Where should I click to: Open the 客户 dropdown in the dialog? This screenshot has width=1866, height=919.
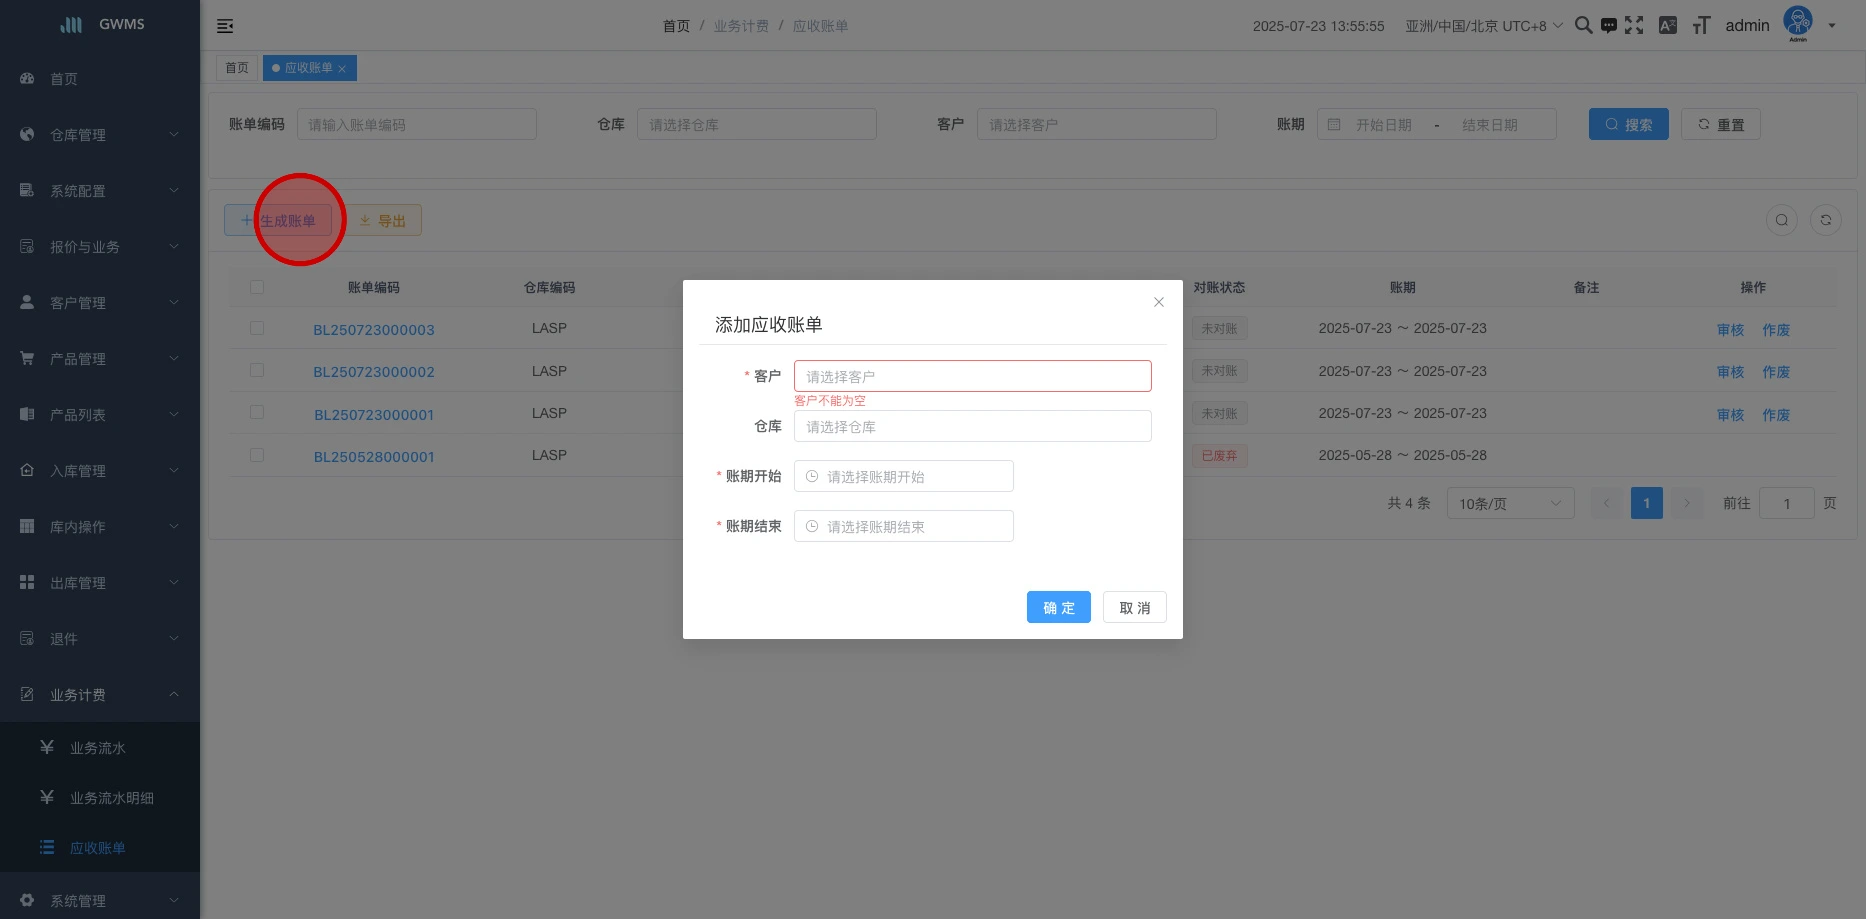972,376
